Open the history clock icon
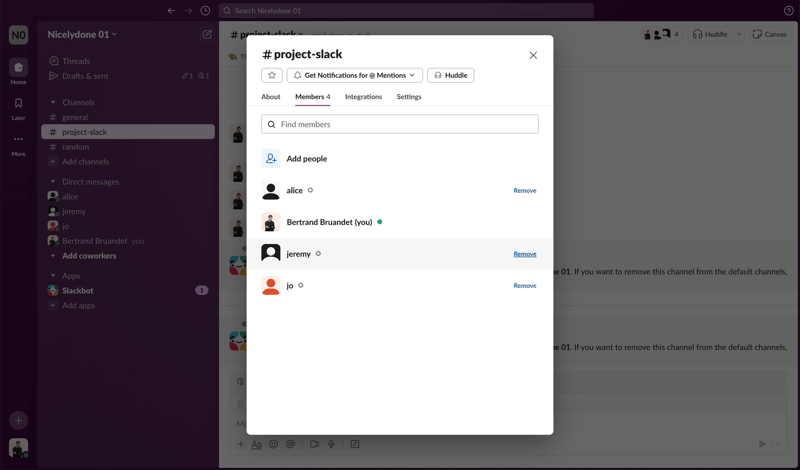800x470 pixels. 205,11
